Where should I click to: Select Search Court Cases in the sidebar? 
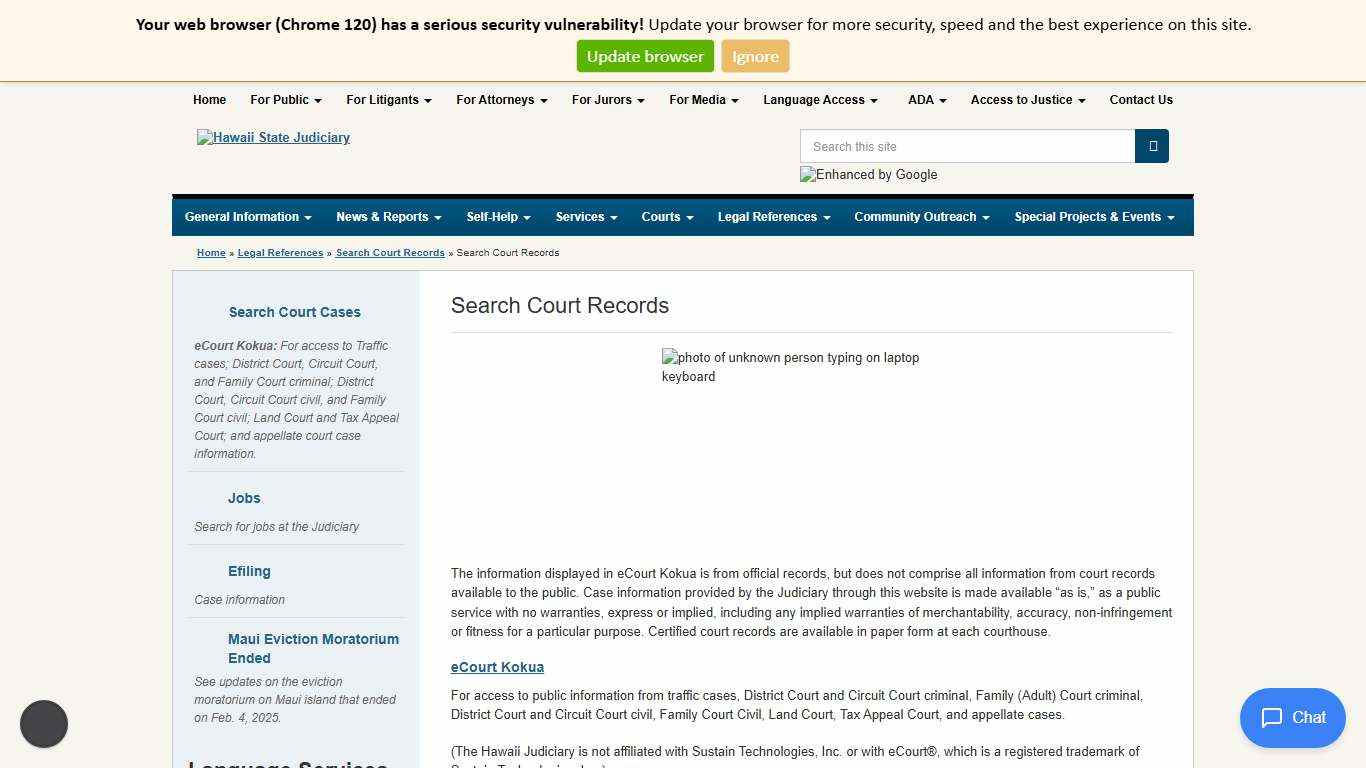pos(294,312)
